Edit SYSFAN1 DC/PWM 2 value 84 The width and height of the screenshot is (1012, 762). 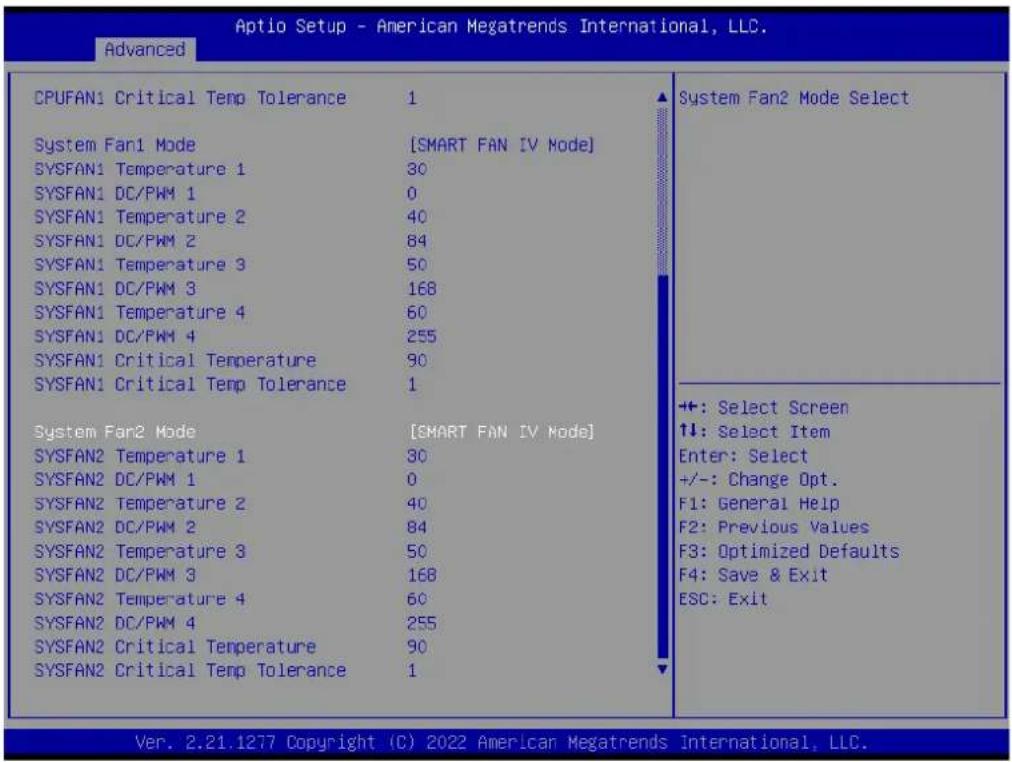pos(417,241)
